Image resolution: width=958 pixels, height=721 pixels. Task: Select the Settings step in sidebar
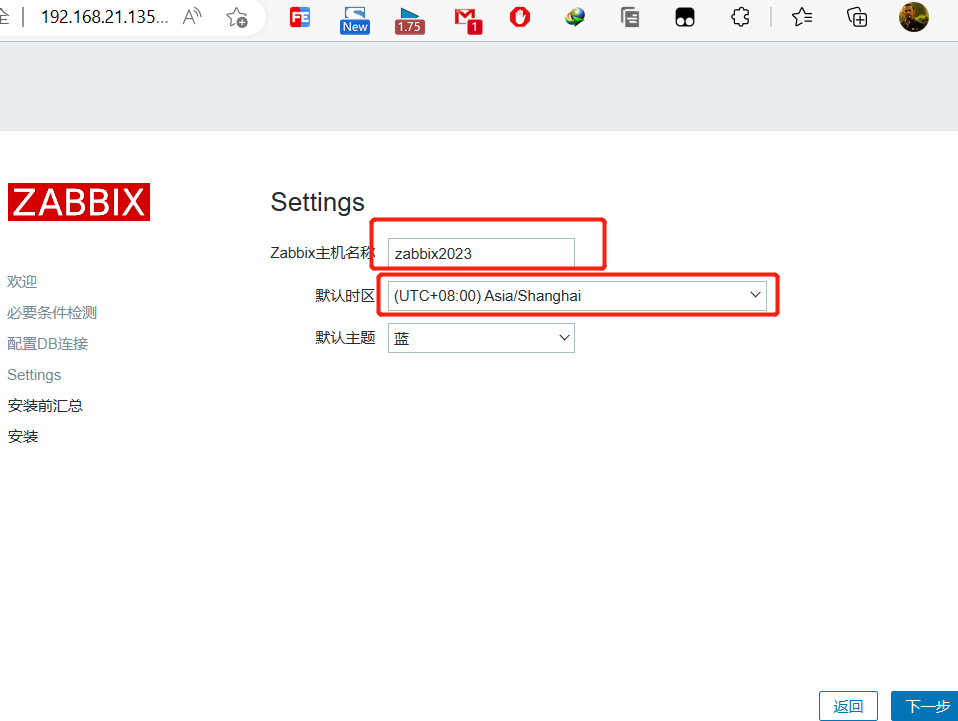pos(34,375)
